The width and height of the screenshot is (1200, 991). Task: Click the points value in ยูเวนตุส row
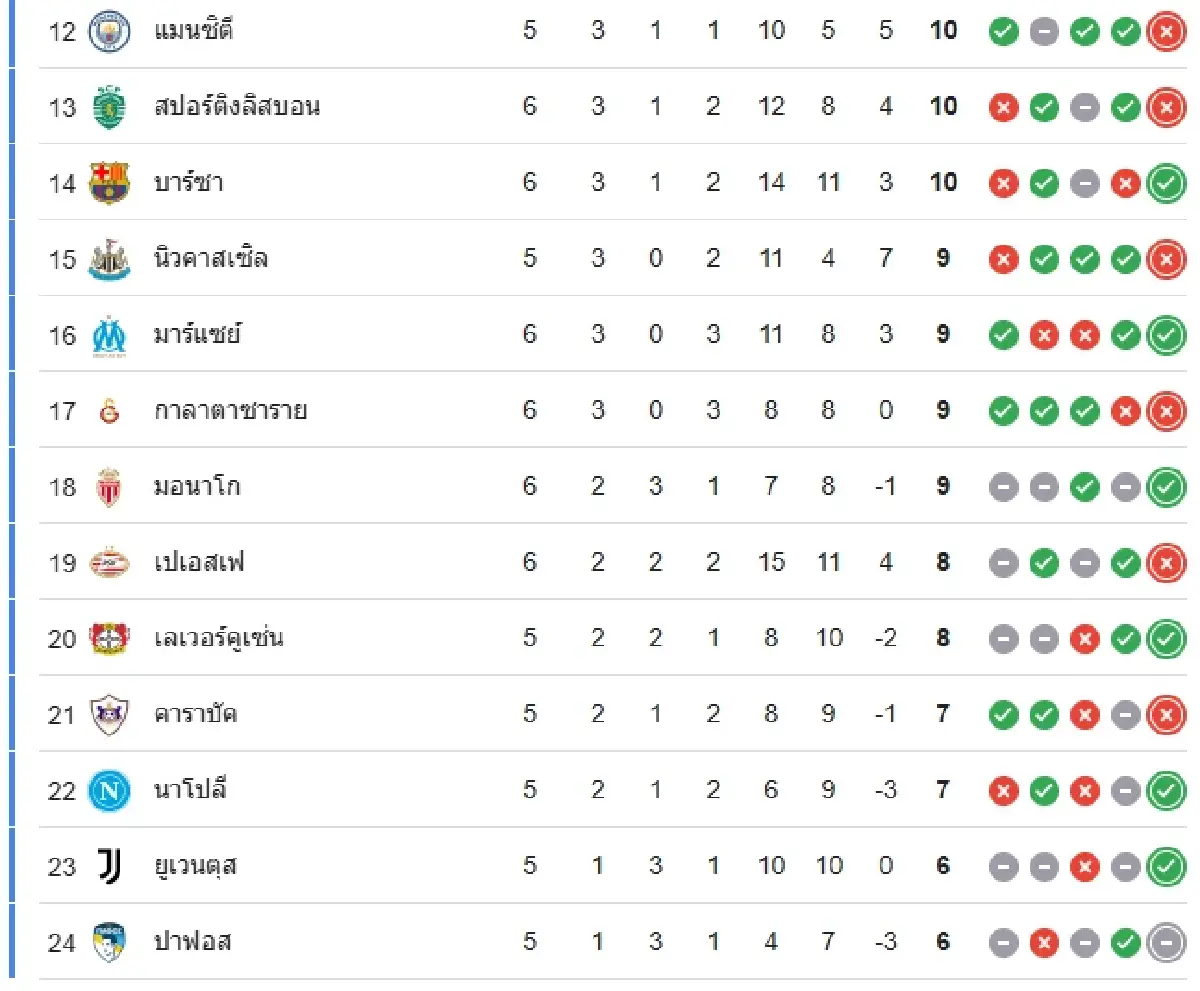pyautogui.click(x=943, y=866)
